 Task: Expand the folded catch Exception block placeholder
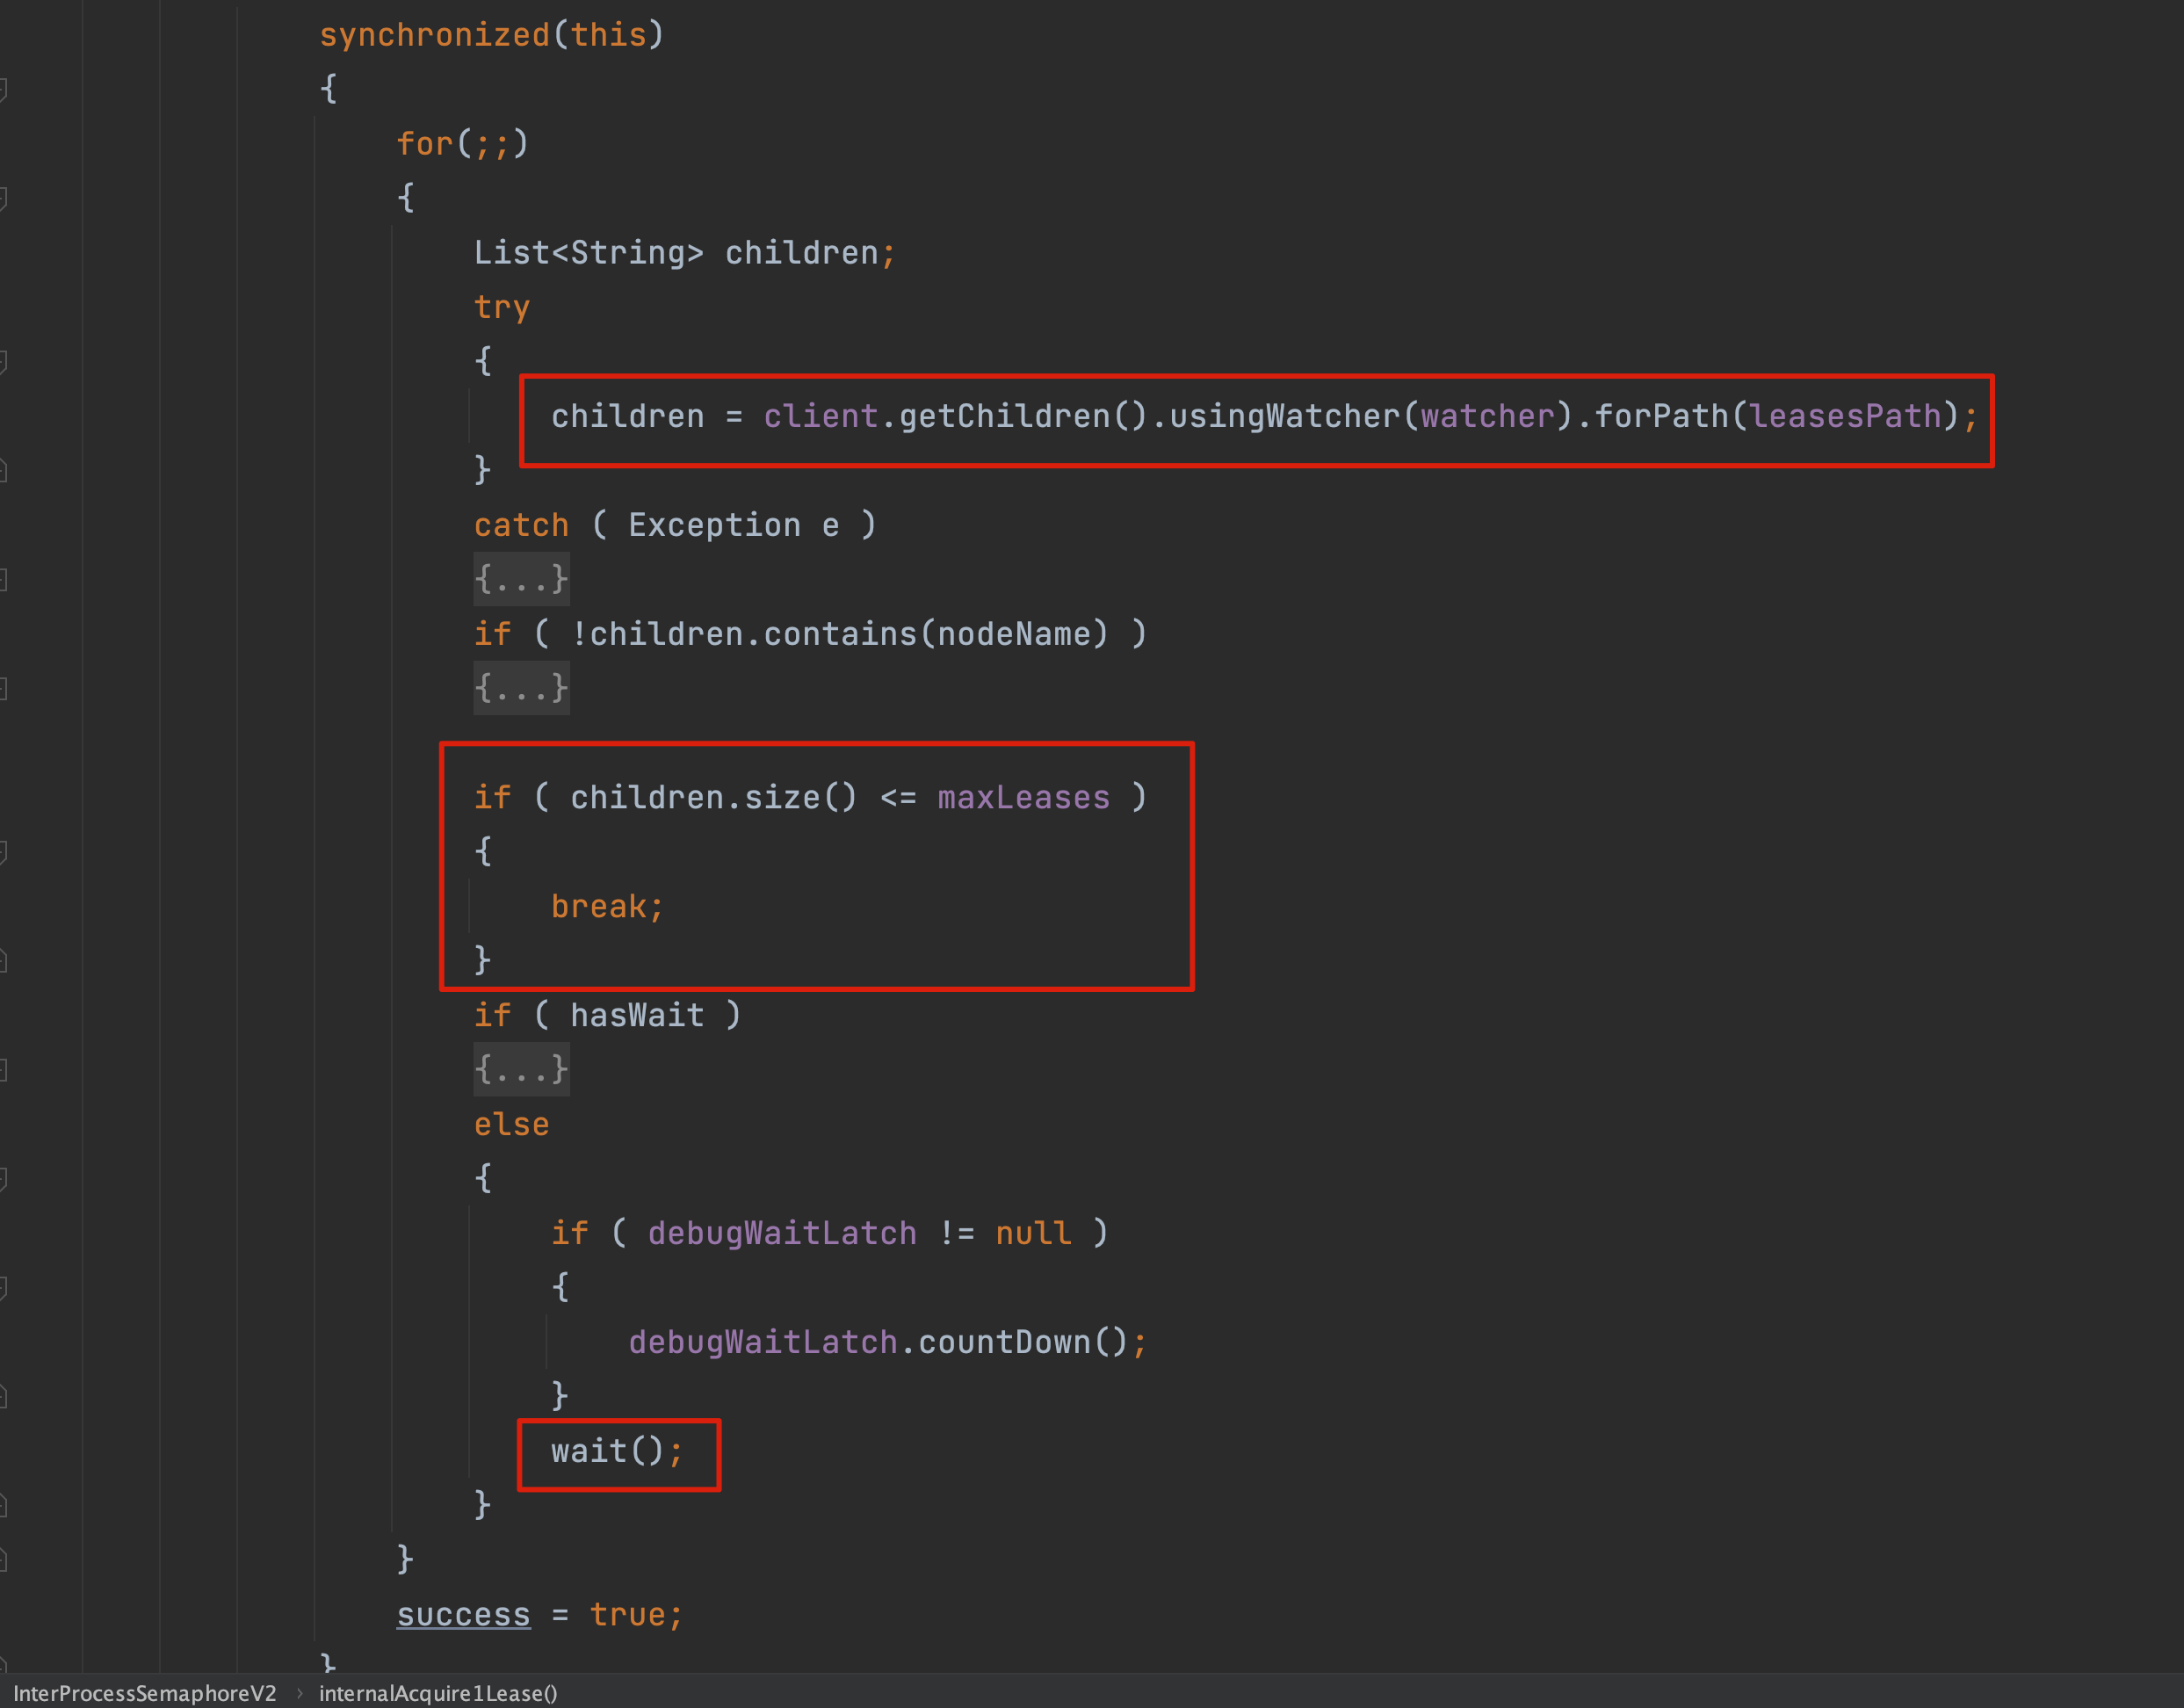(x=521, y=579)
